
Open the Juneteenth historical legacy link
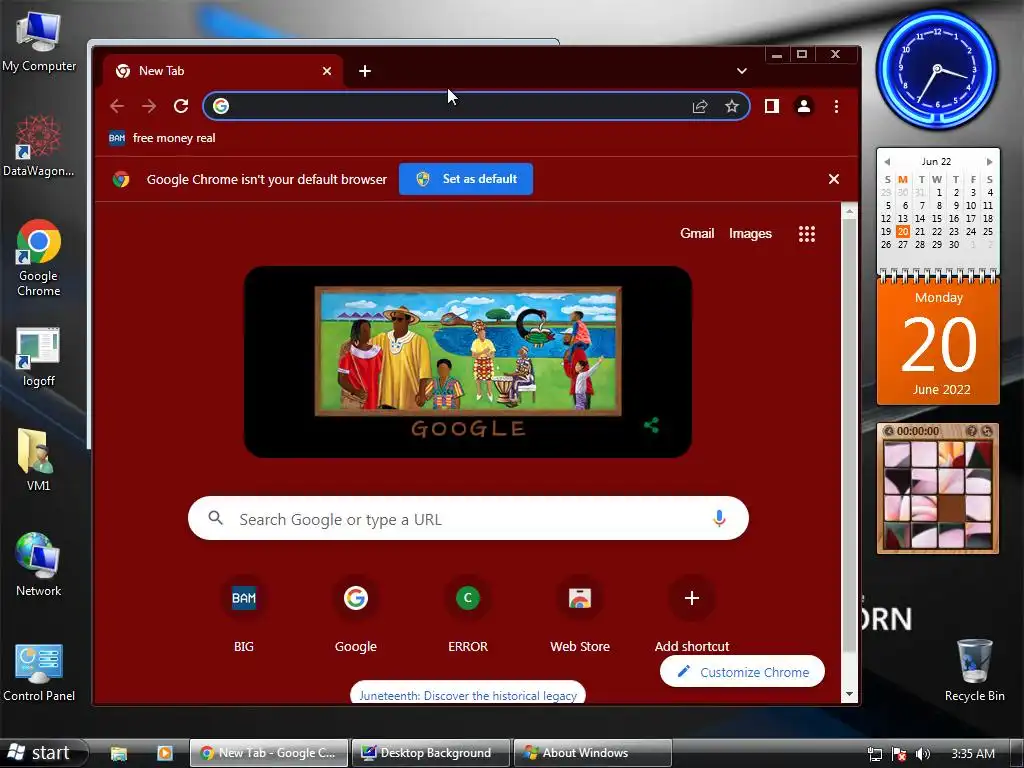[x=468, y=694]
